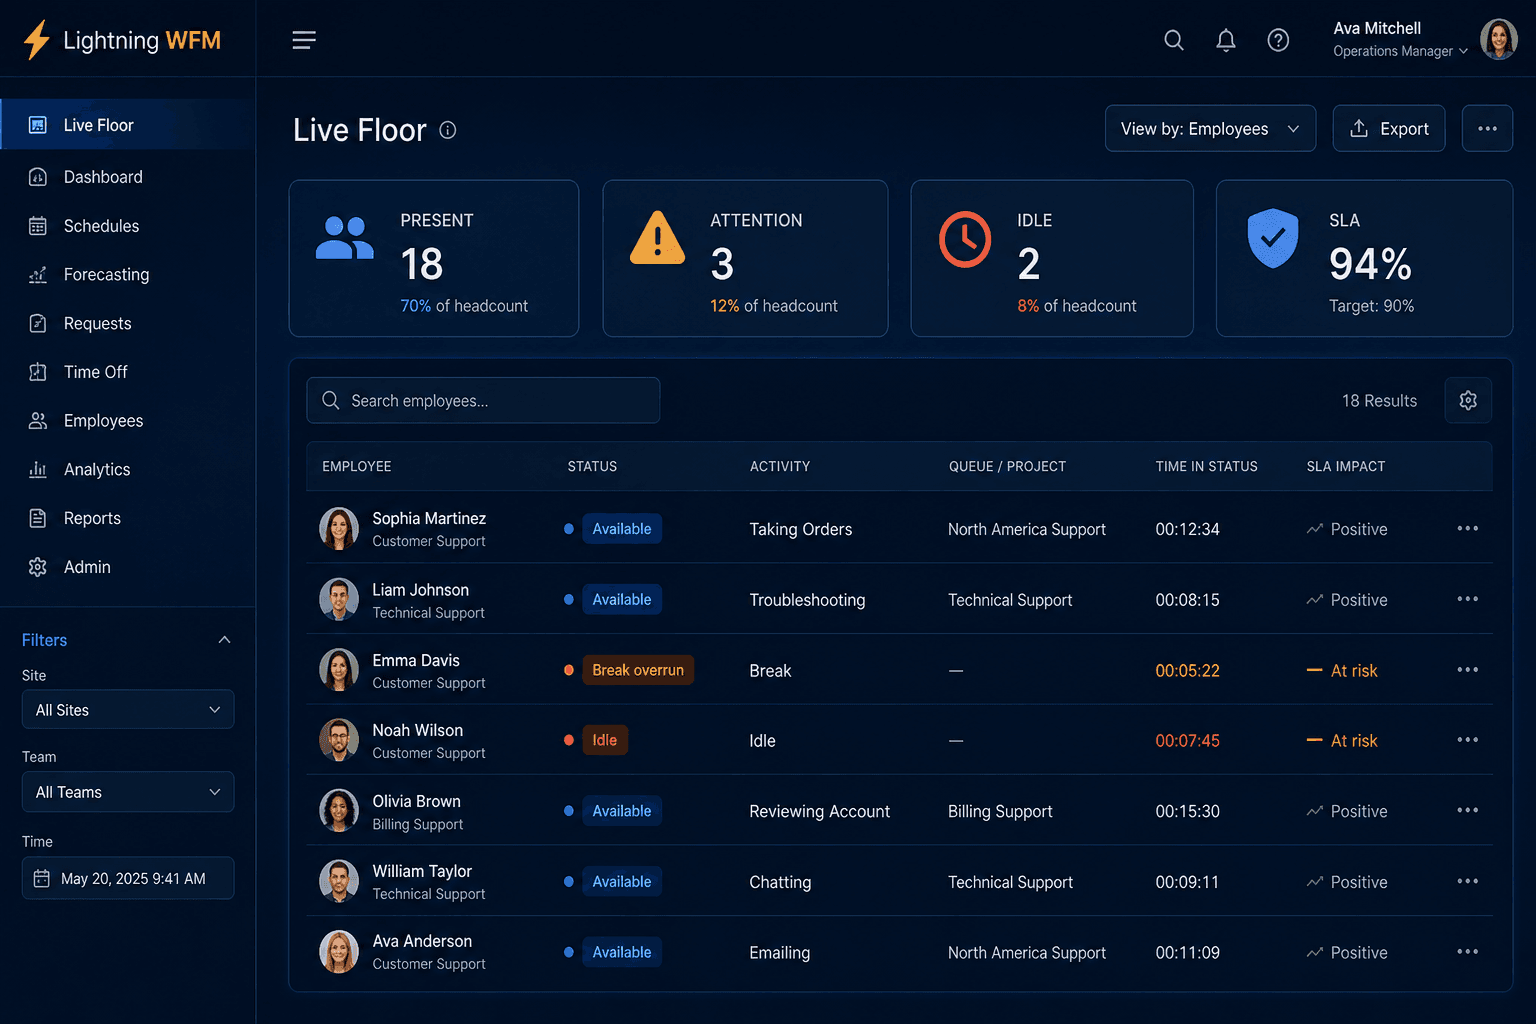This screenshot has width=1536, height=1024.
Task: Go to Live Floor in sidebar
Action: coord(128,125)
